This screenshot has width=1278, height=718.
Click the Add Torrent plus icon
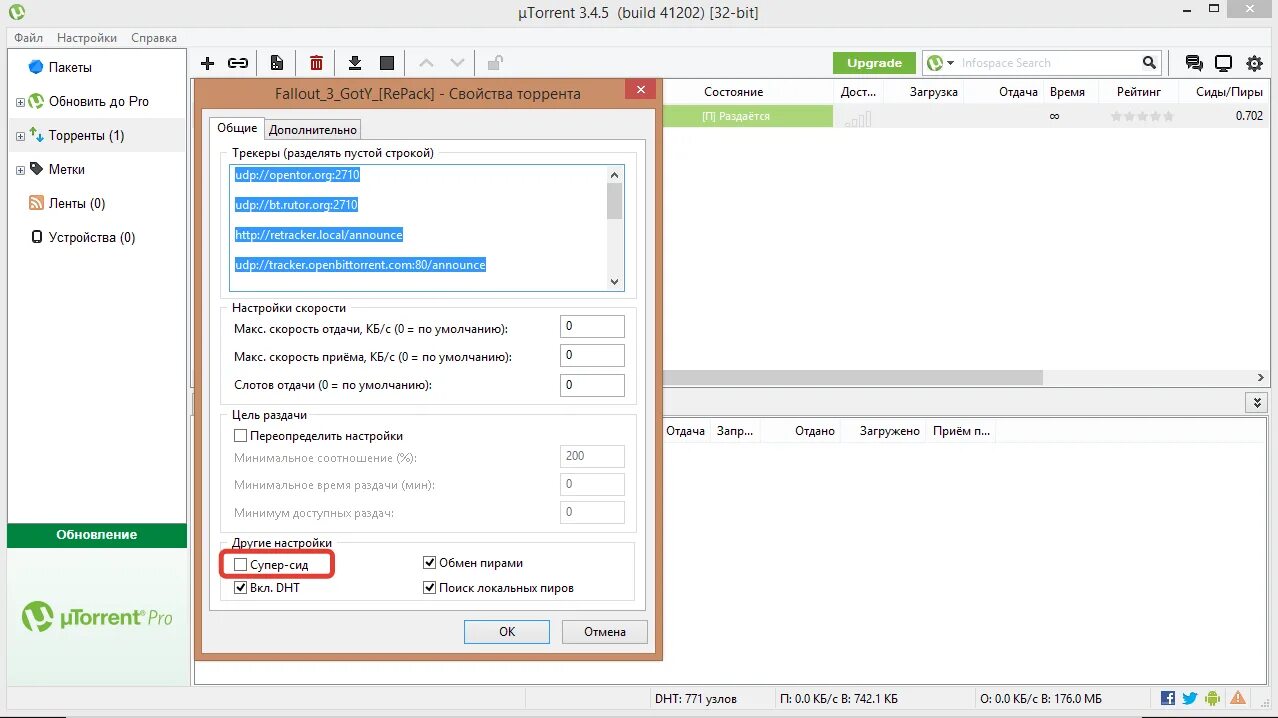pyautogui.click(x=208, y=63)
